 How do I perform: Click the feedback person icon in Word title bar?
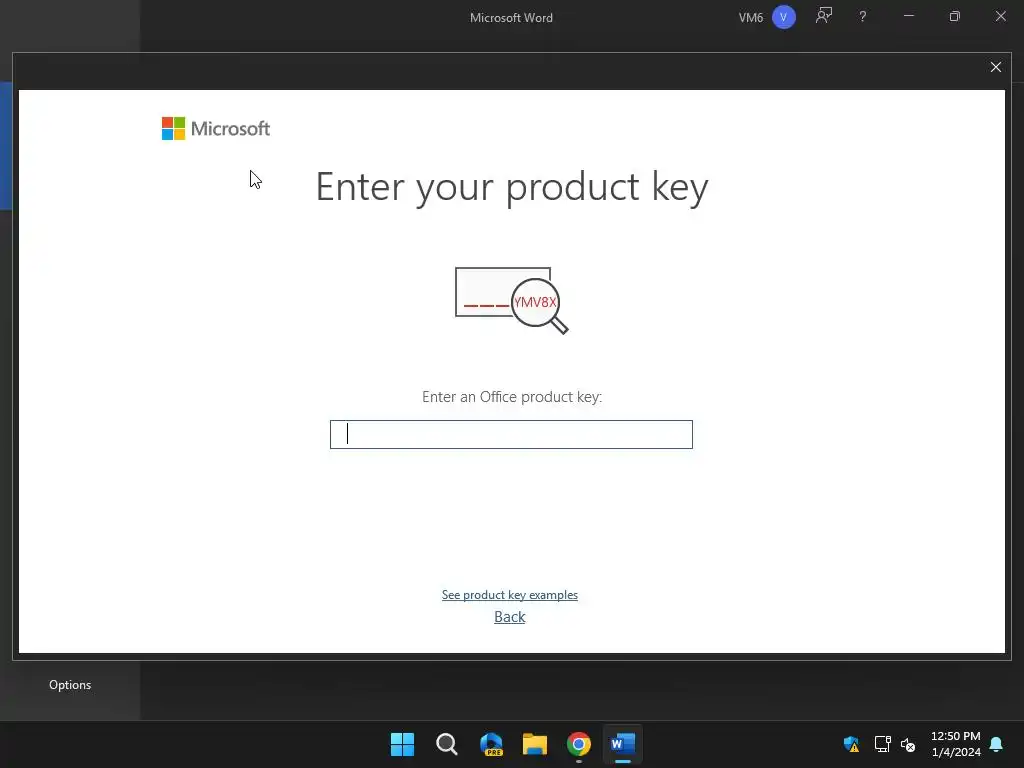[x=824, y=16]
